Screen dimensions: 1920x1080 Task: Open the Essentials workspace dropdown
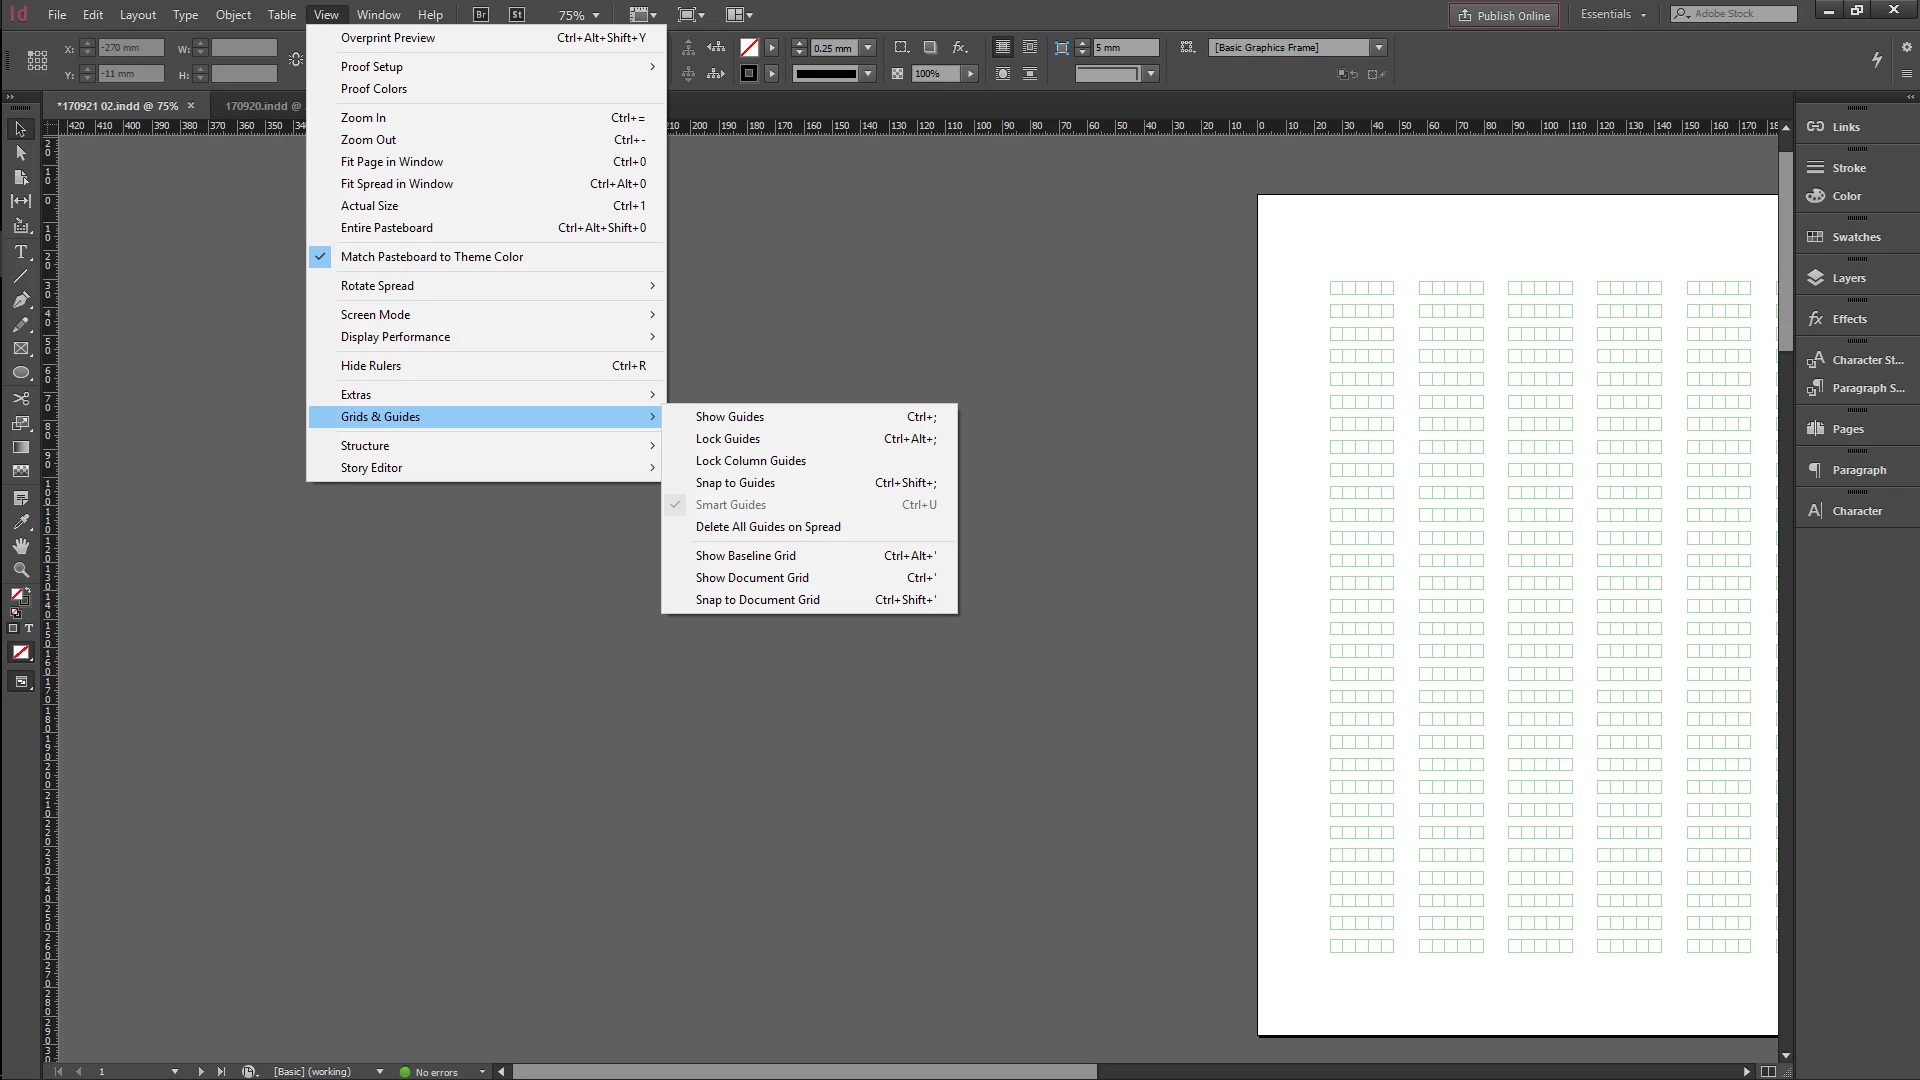coord(1613,14)
